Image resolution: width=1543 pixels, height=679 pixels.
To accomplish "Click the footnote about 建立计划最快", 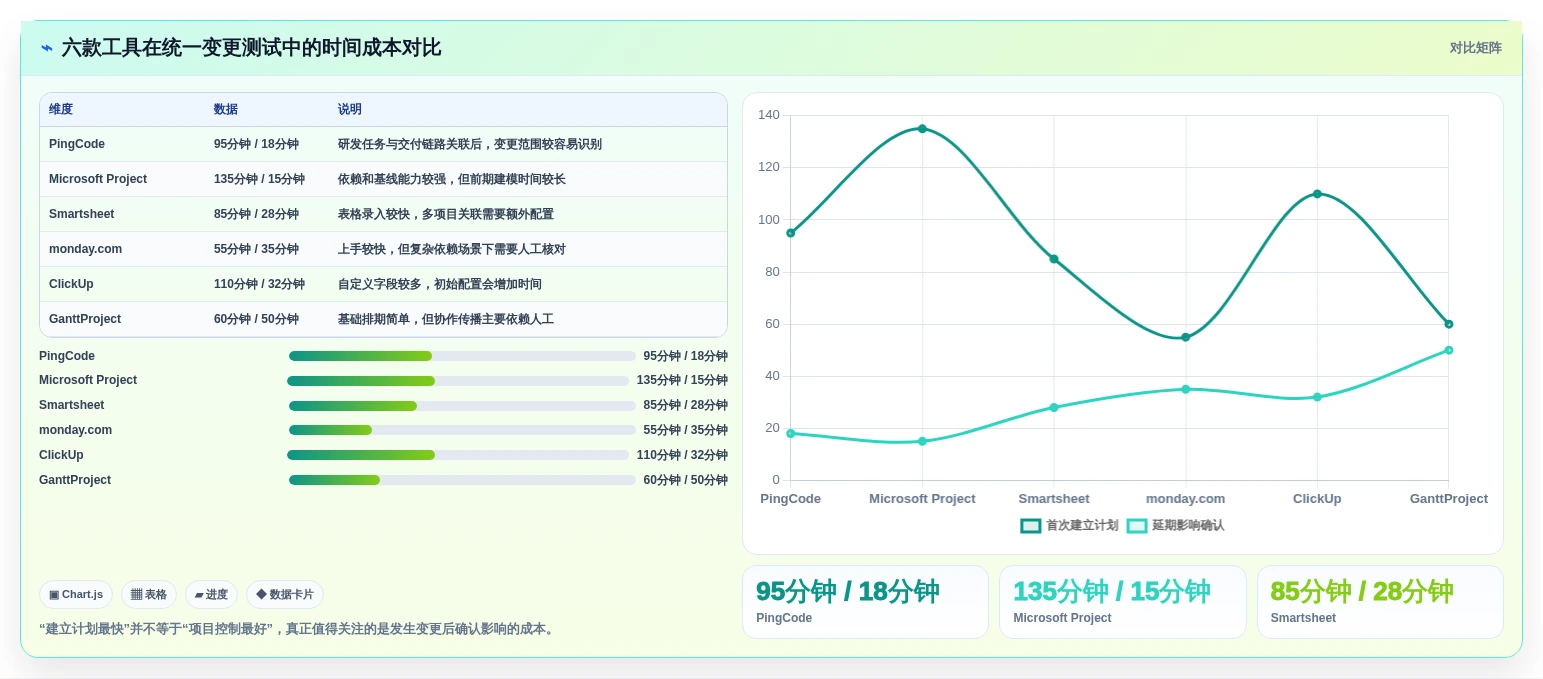I will (298, 629).
